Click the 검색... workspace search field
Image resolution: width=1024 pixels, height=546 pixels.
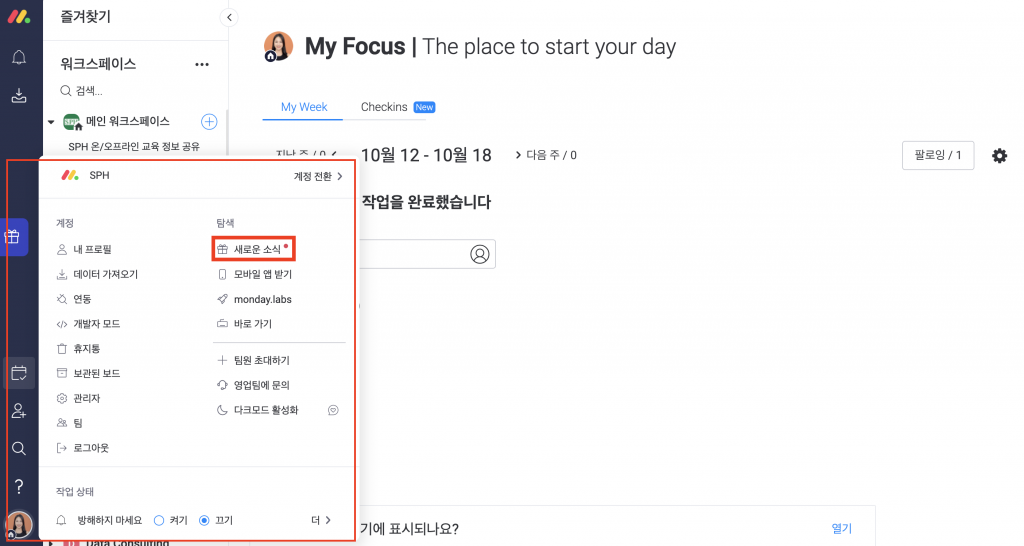point(90,91)
